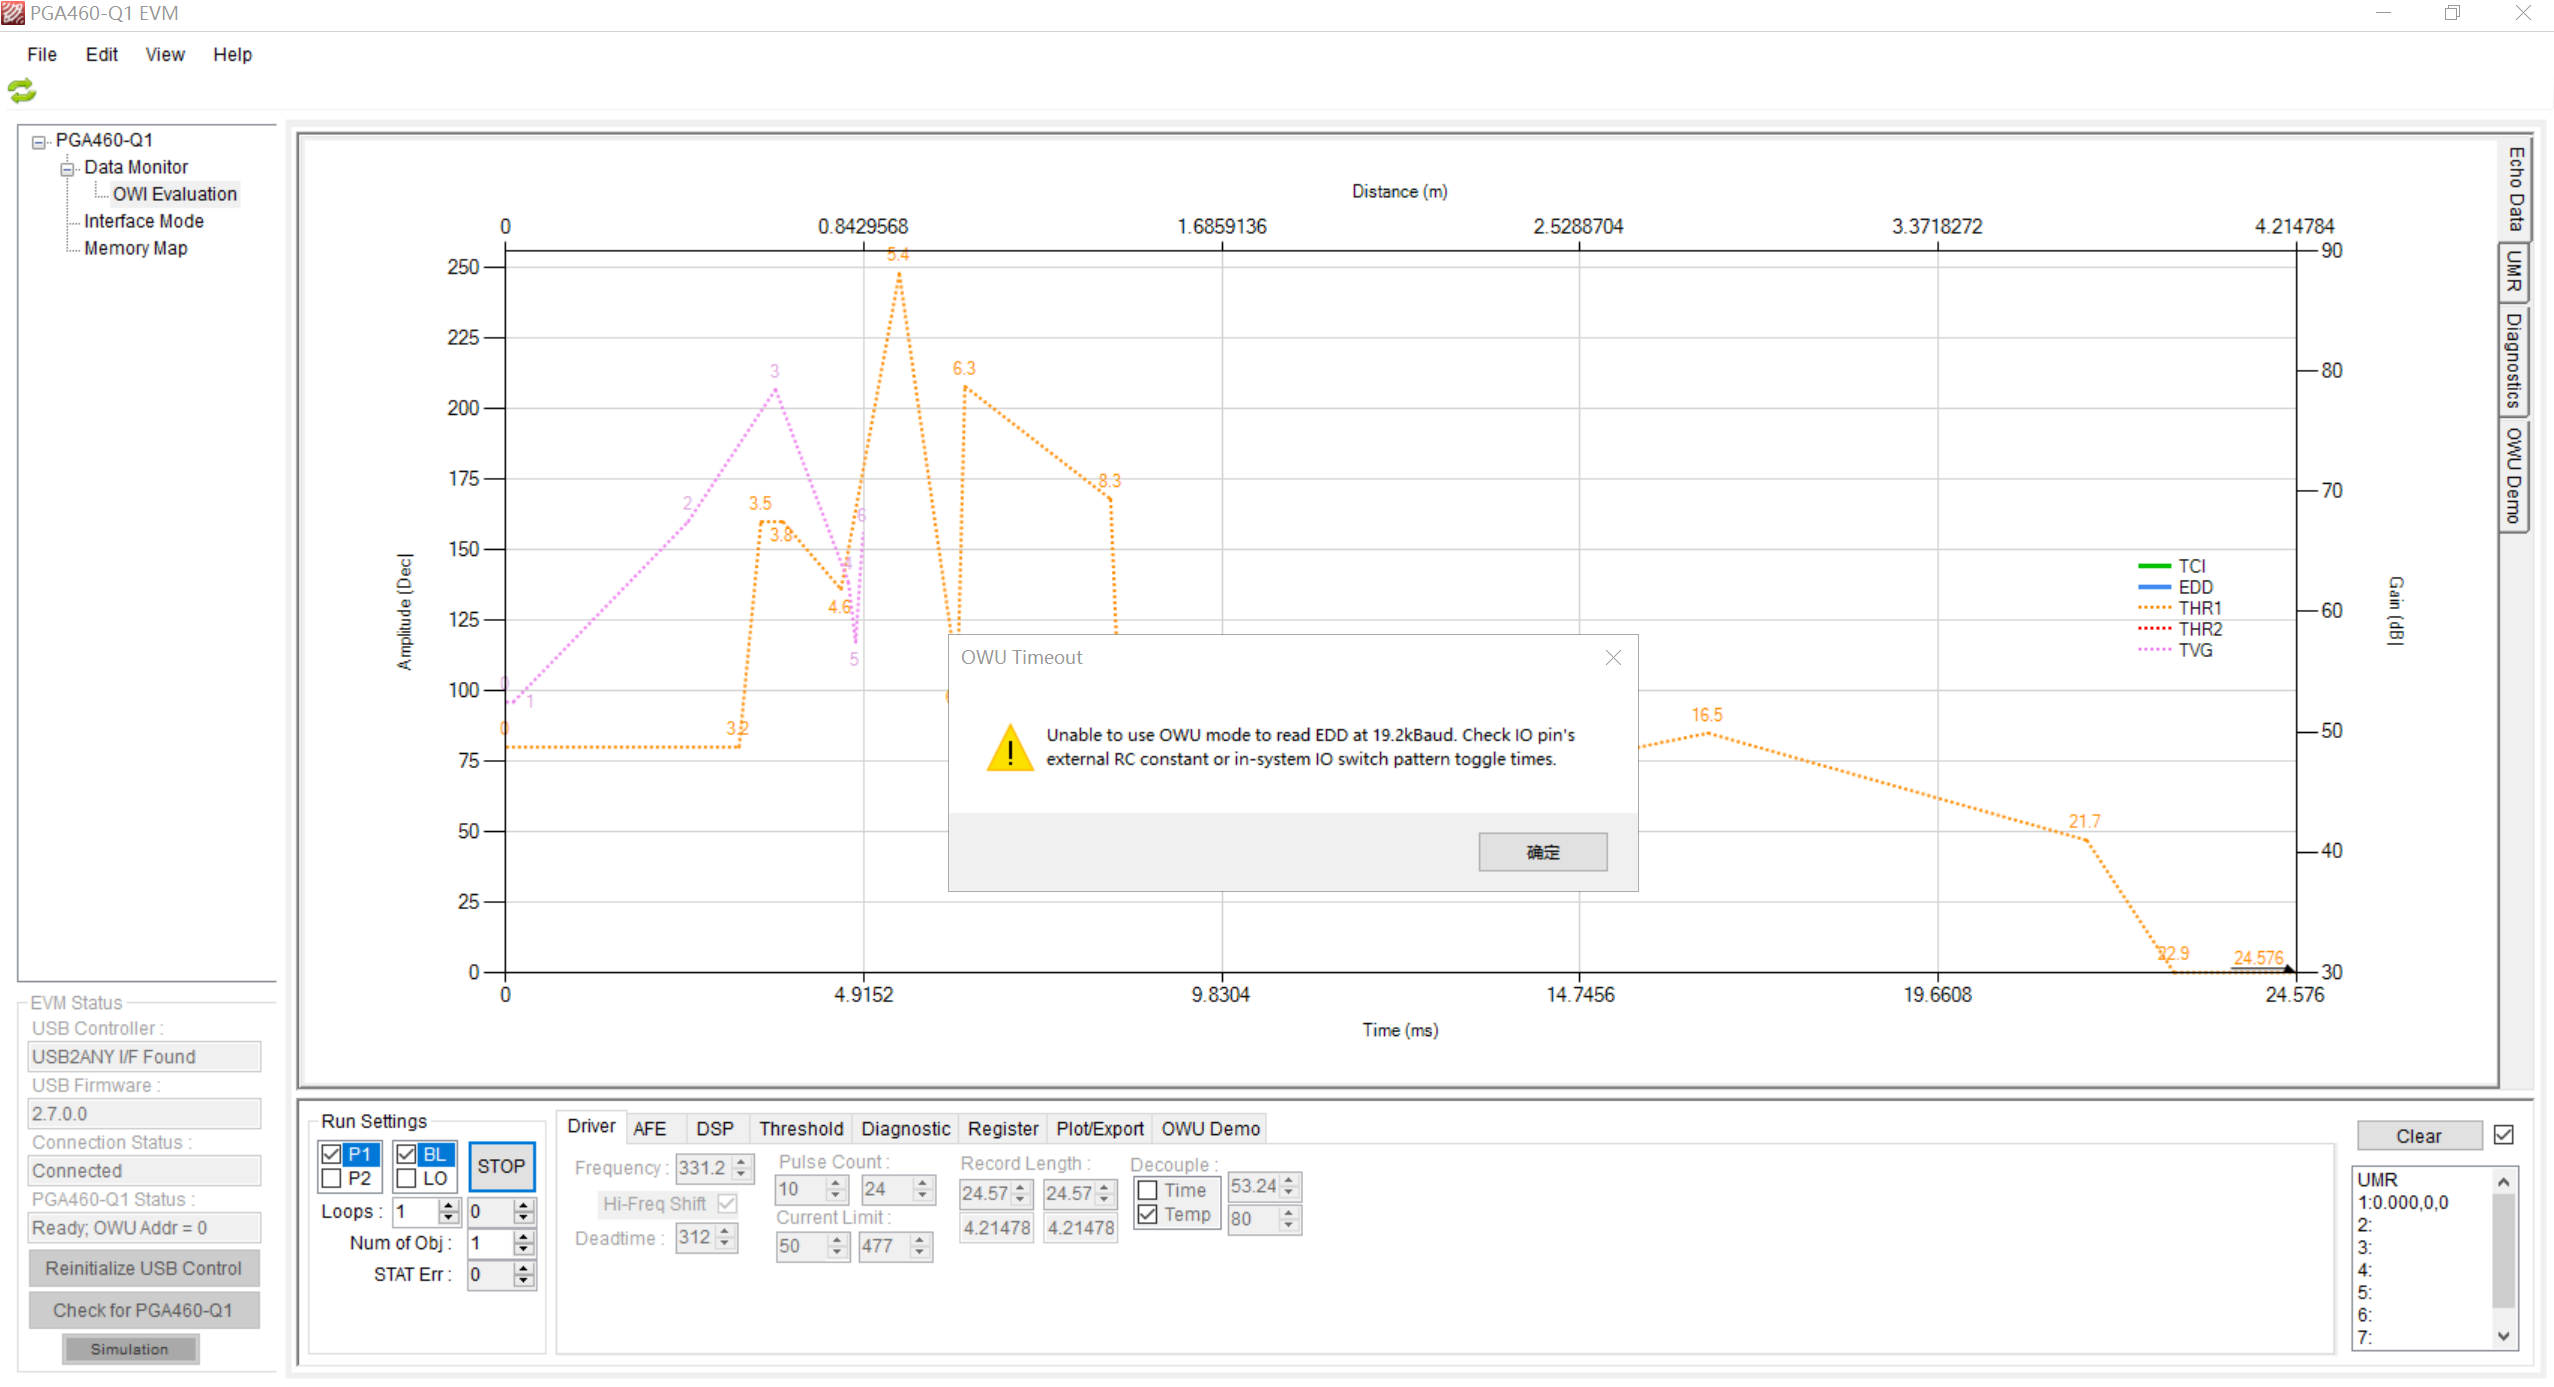The height and width of the screenshot is (1387, 2554).
Task: Uncheck the Temp decouple checkbox
Action: tap(1146, 1214)
